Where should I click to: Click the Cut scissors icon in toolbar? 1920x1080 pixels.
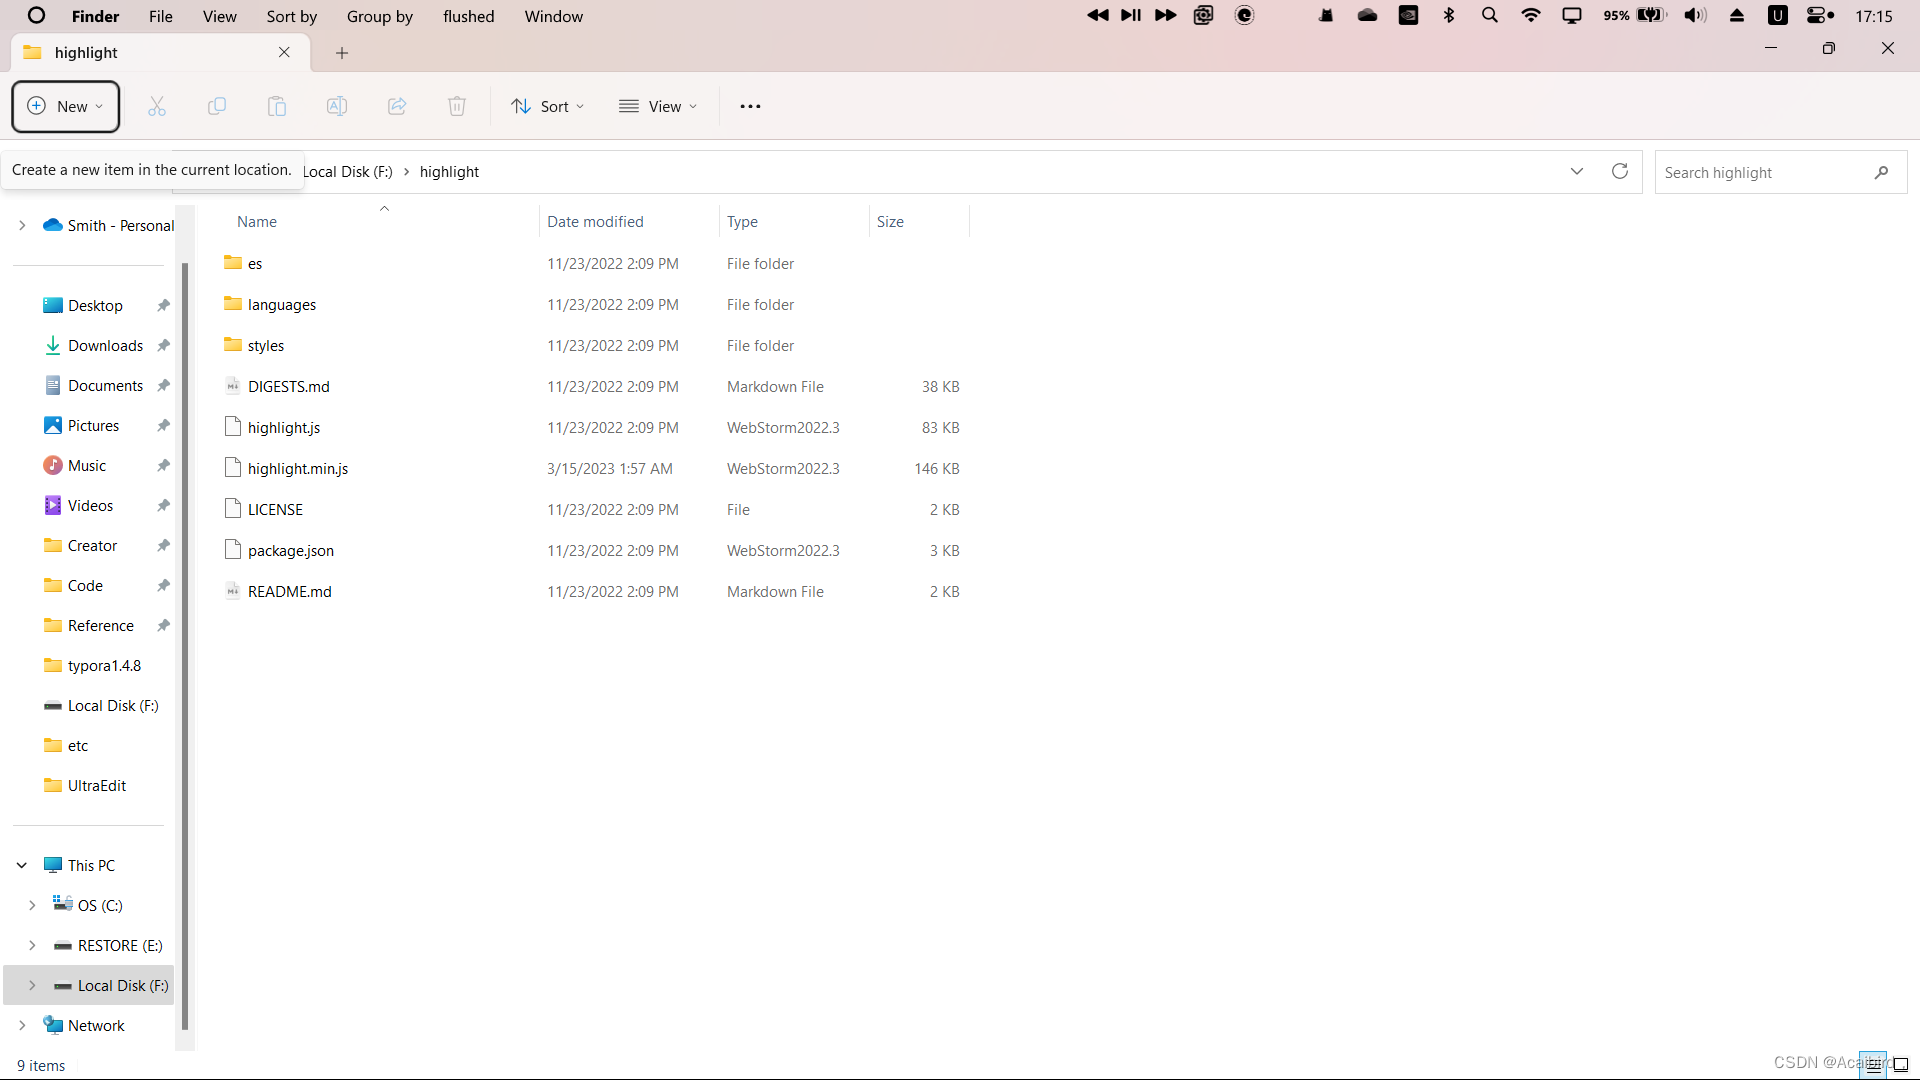157,106
